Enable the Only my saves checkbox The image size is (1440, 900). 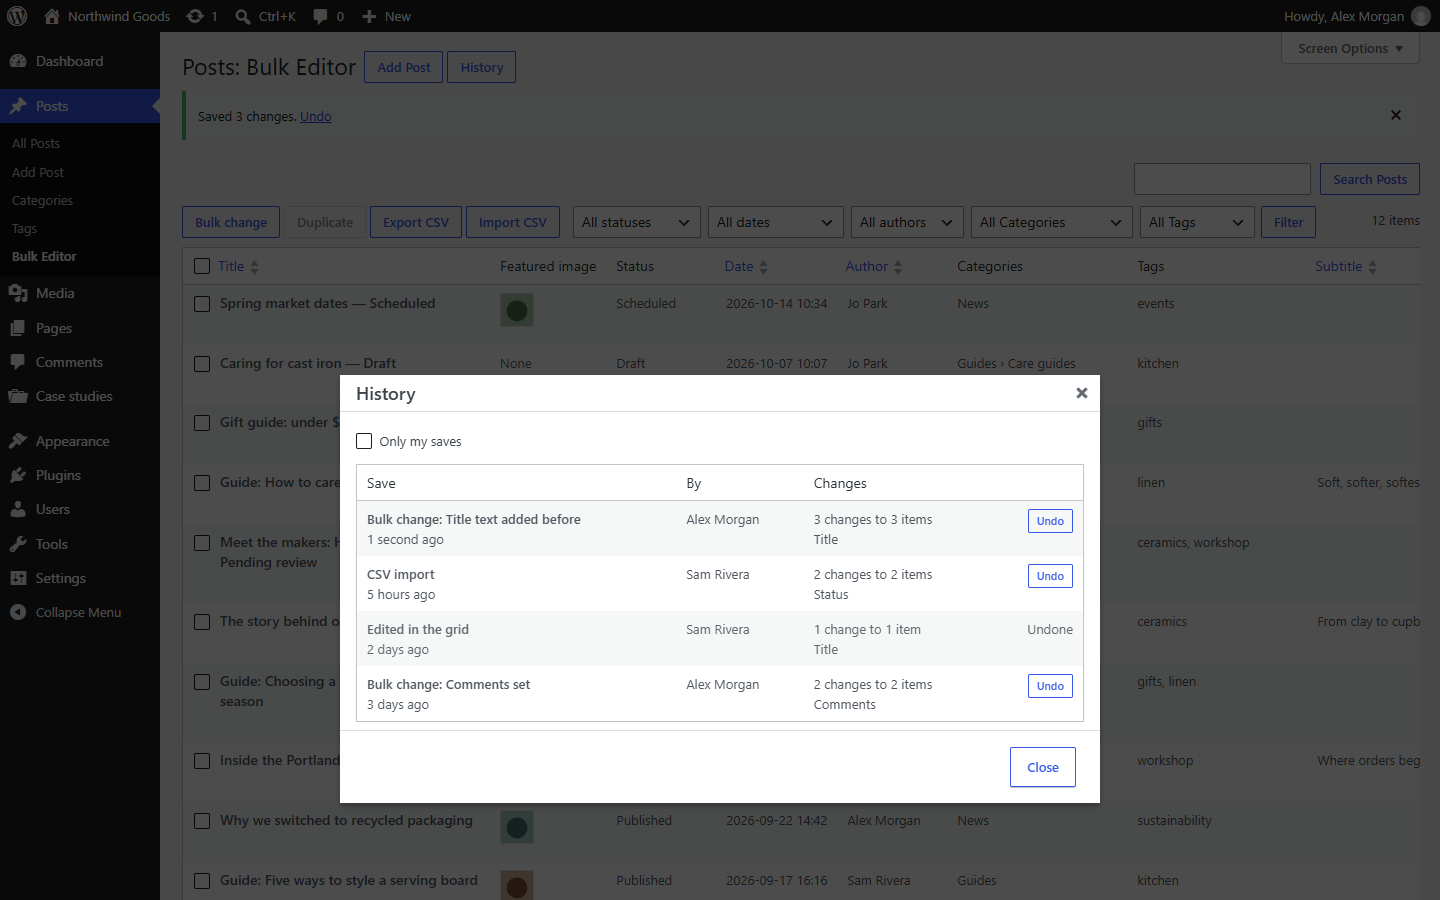(364, 441)
